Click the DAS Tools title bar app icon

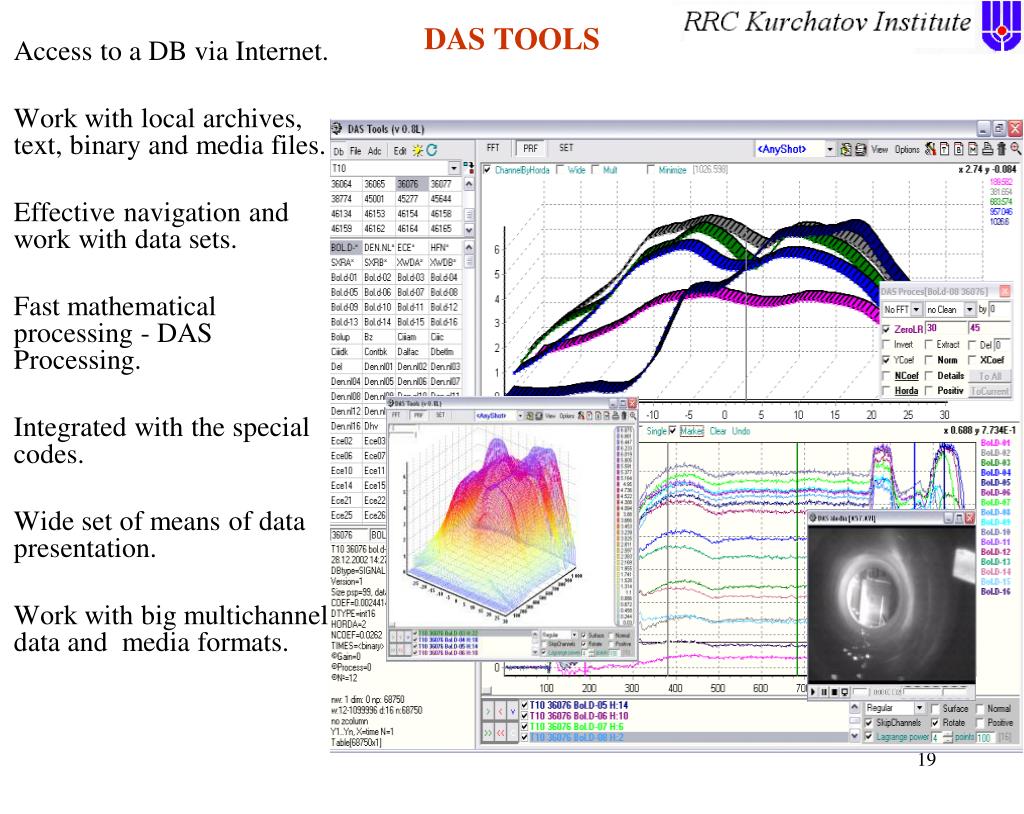337,129
